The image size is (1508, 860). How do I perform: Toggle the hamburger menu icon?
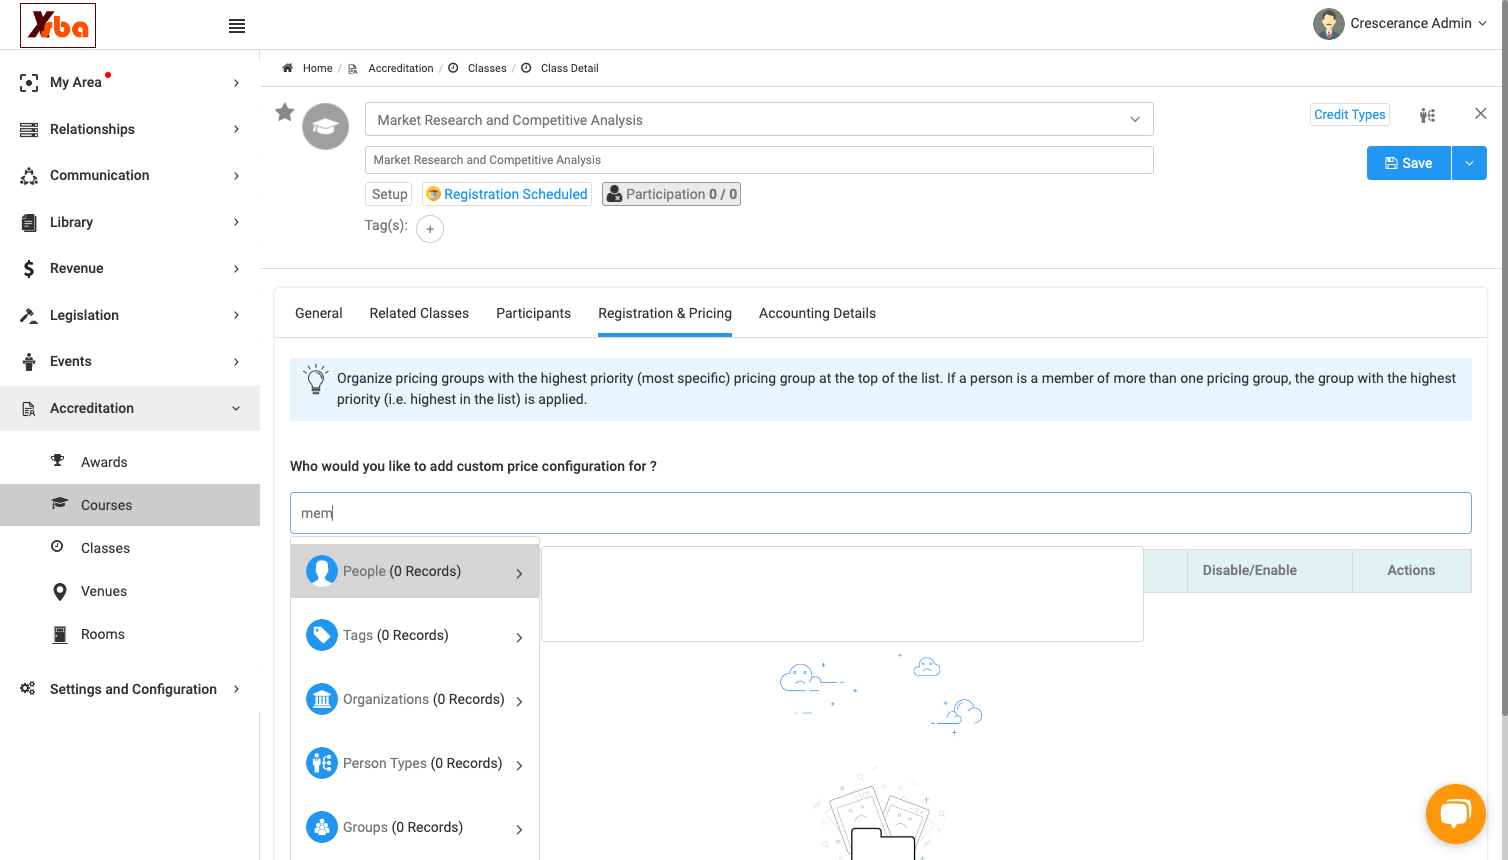point(237,26)
